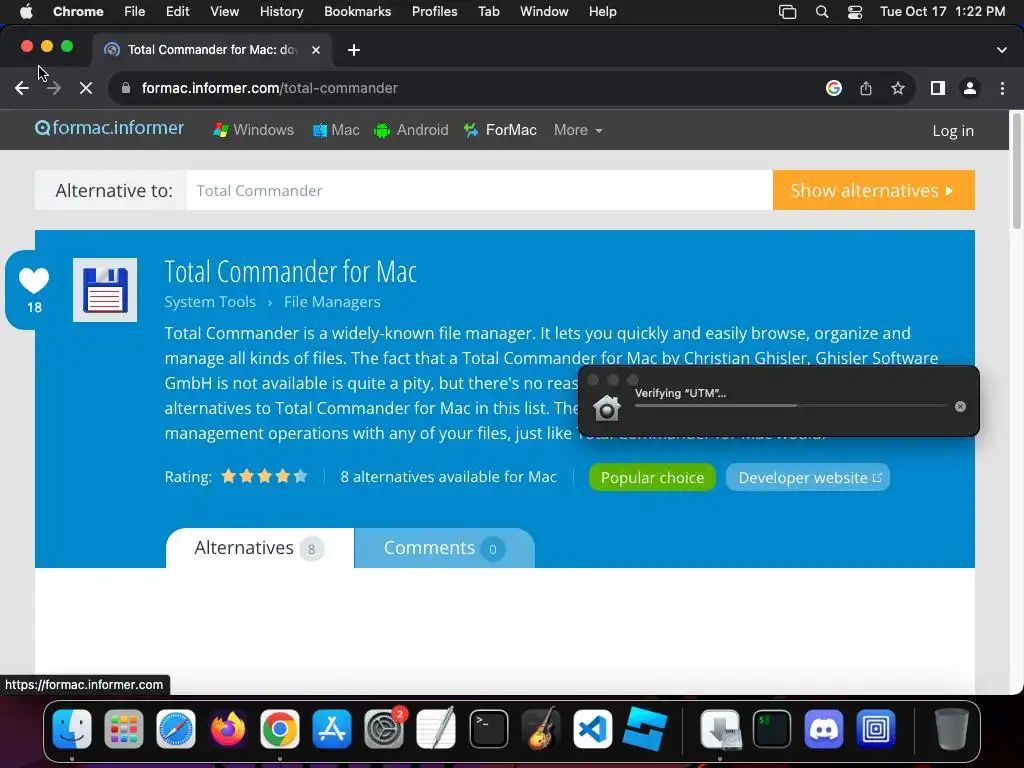Click the Alternative to search field

(x=479, y=190)
